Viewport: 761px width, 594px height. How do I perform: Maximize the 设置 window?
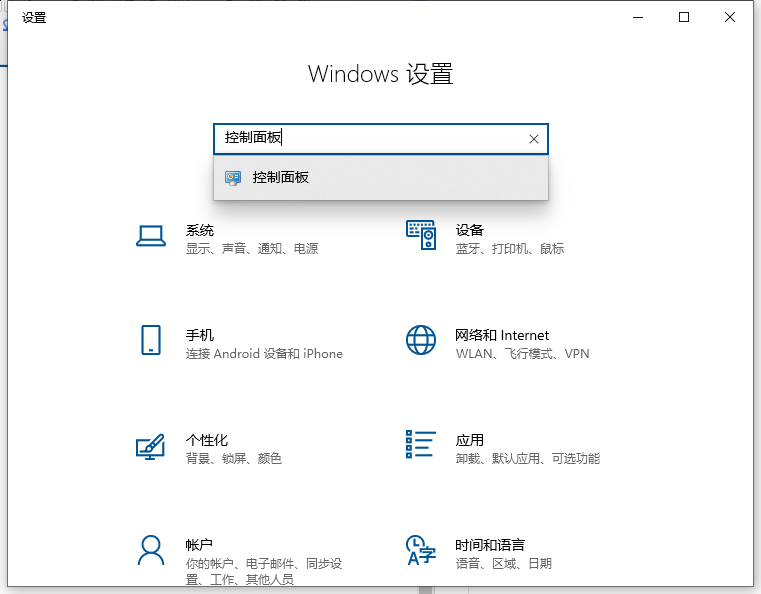684,17
